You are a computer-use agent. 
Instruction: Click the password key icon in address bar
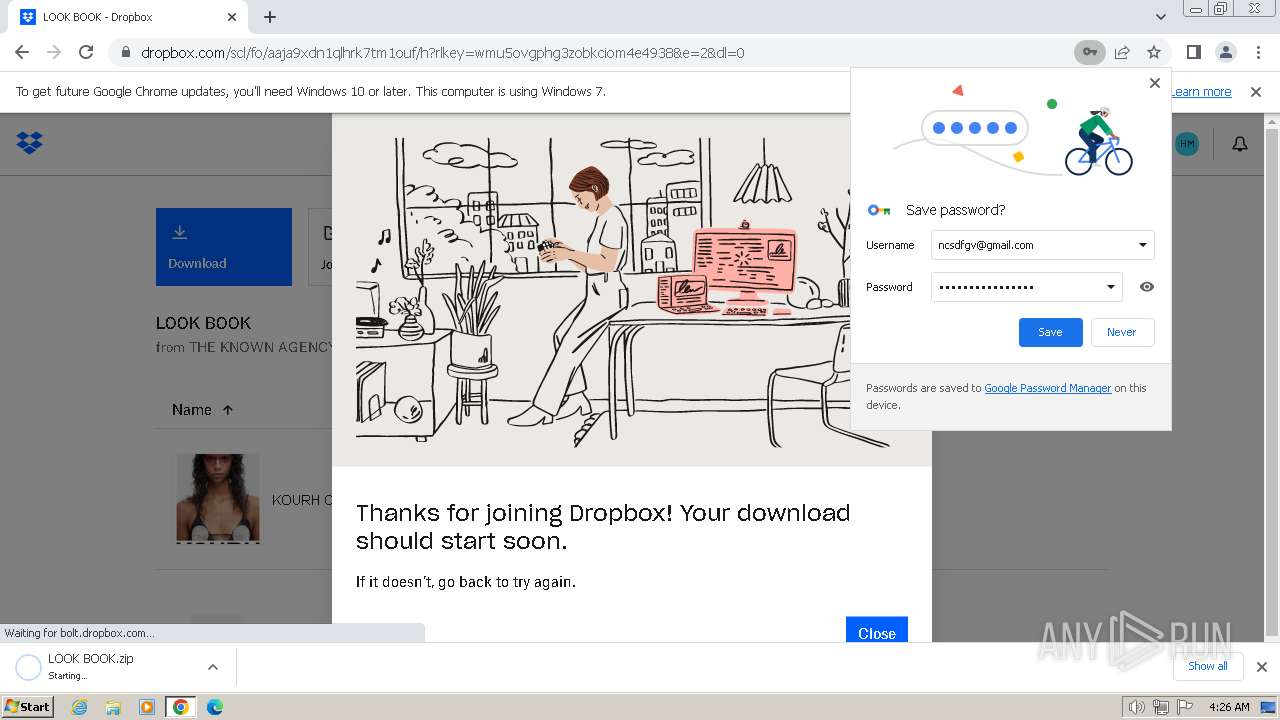tap(1089, 52)
